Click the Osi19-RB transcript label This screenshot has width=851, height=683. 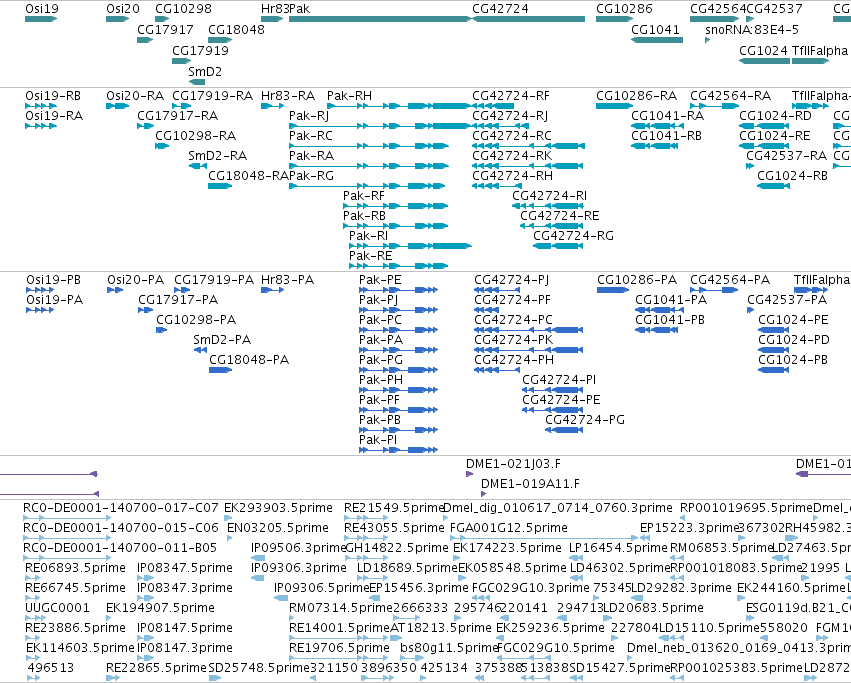[53, 96]
